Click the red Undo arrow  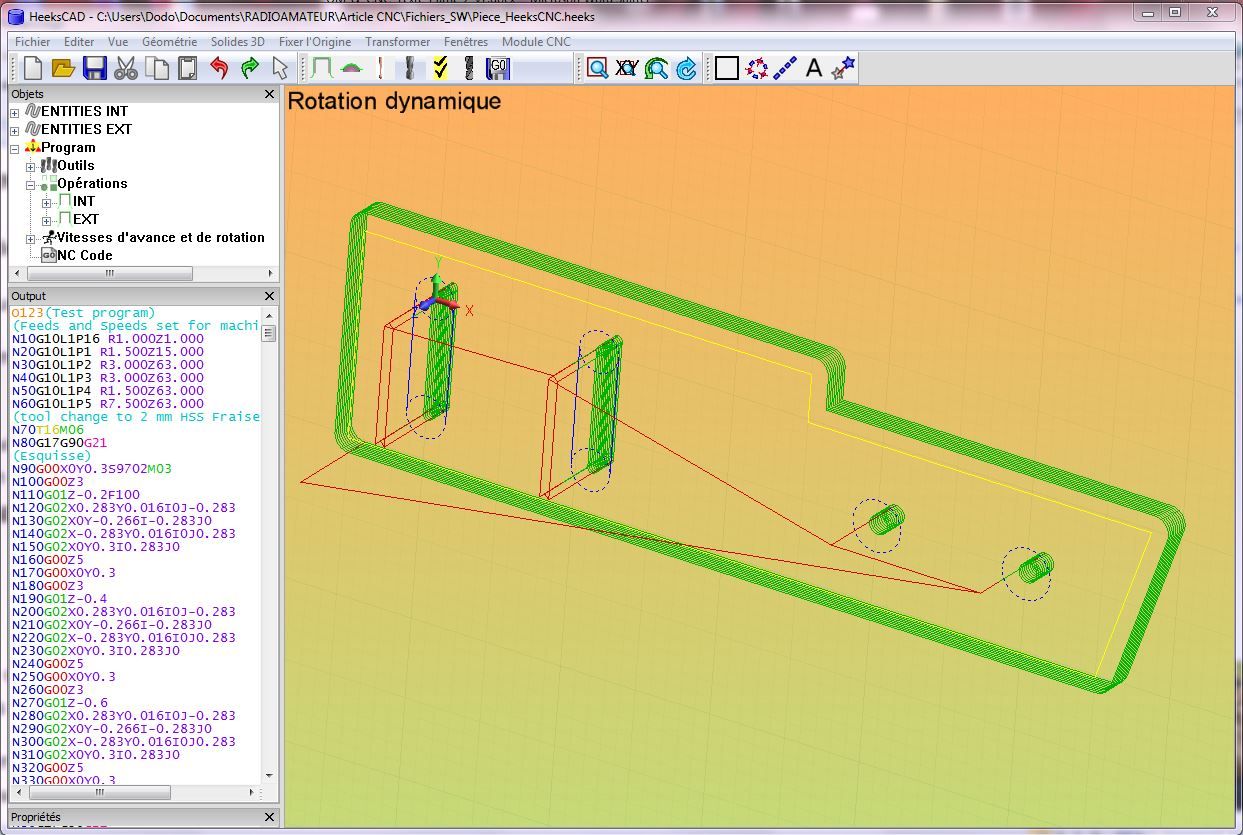(219, 68)
